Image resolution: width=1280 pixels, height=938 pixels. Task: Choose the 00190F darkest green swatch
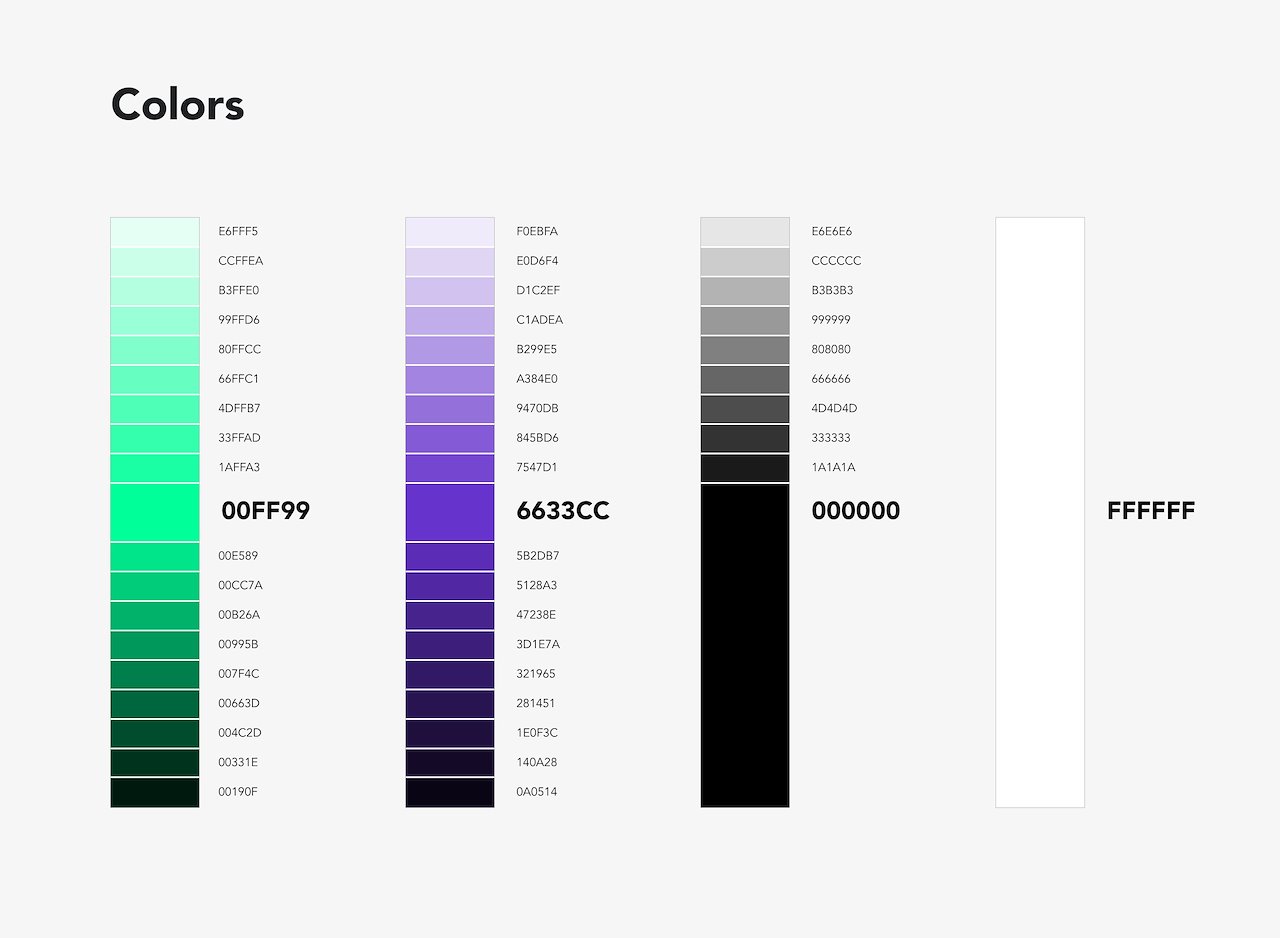(x=155, y=792)
